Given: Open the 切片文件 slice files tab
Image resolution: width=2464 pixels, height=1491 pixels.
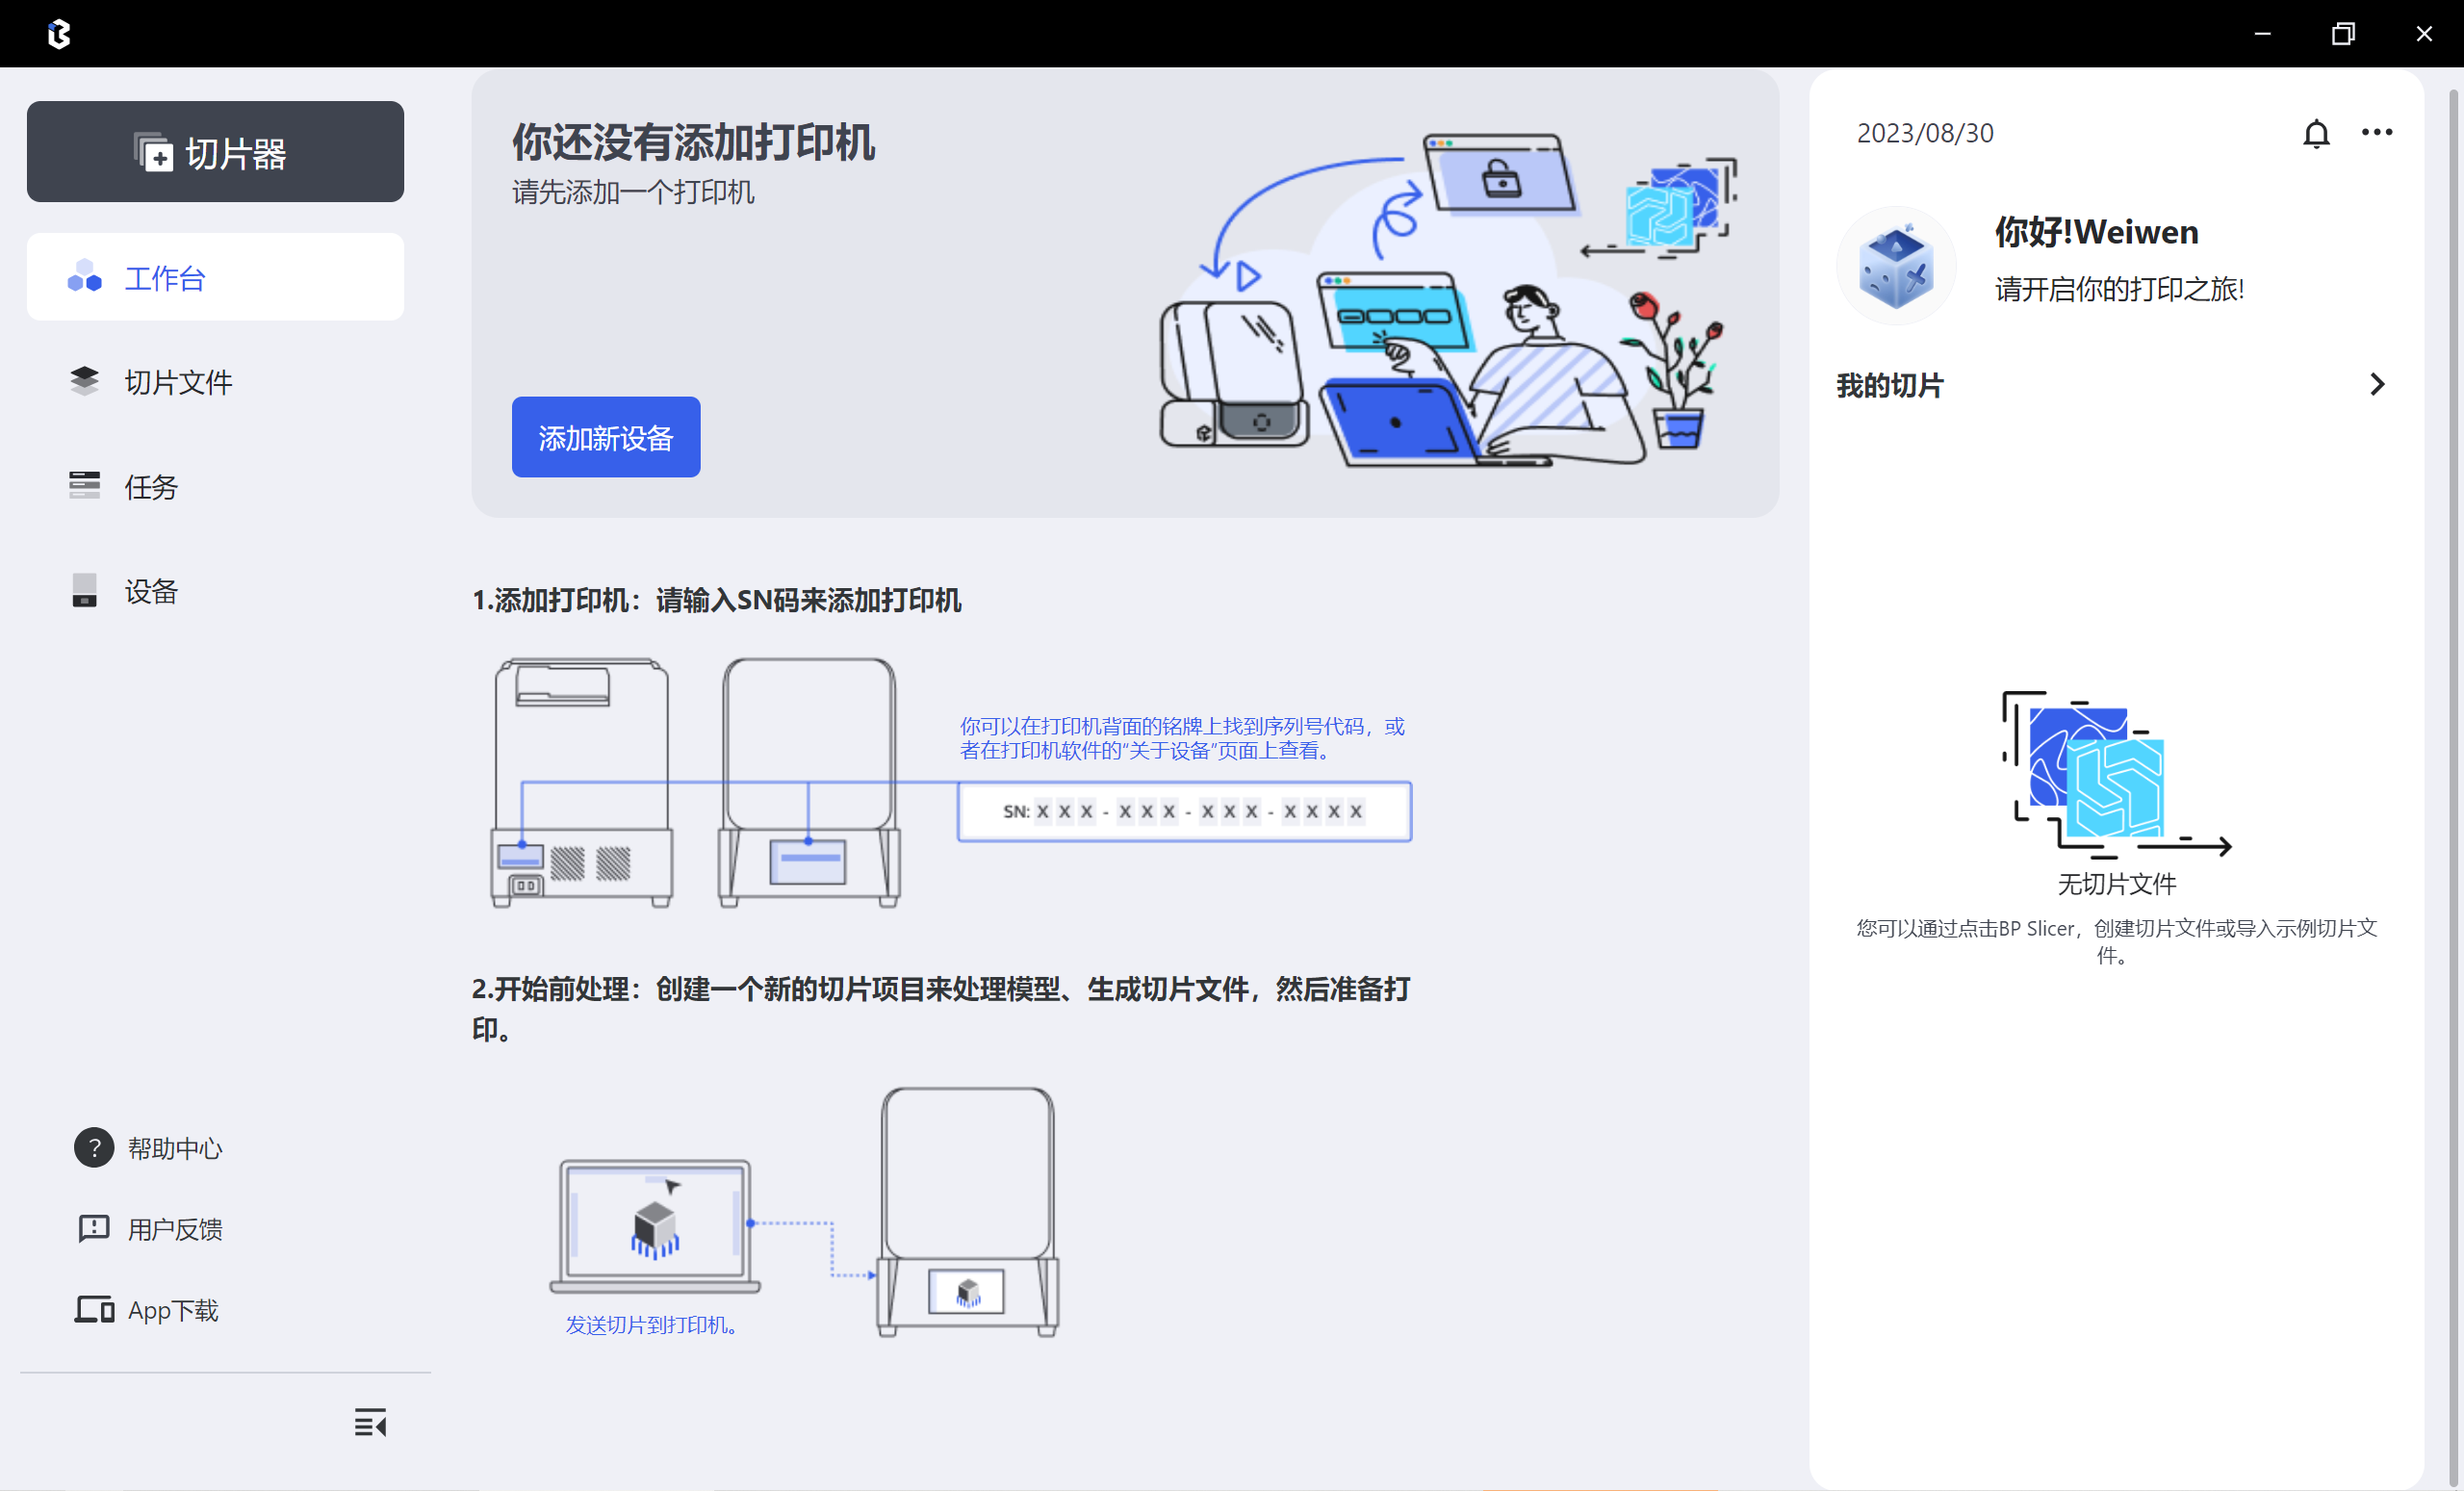Looking at the screenshot, I should tap(178, 382).
